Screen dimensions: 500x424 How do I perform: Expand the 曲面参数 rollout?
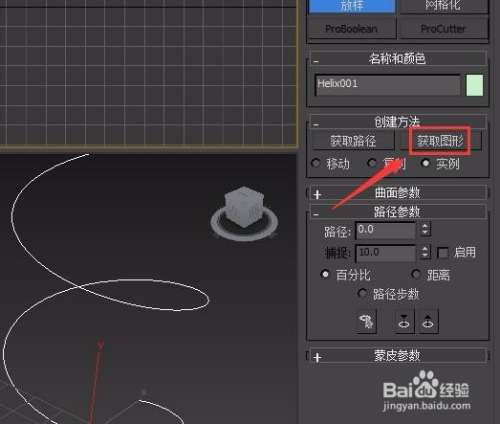398,193
